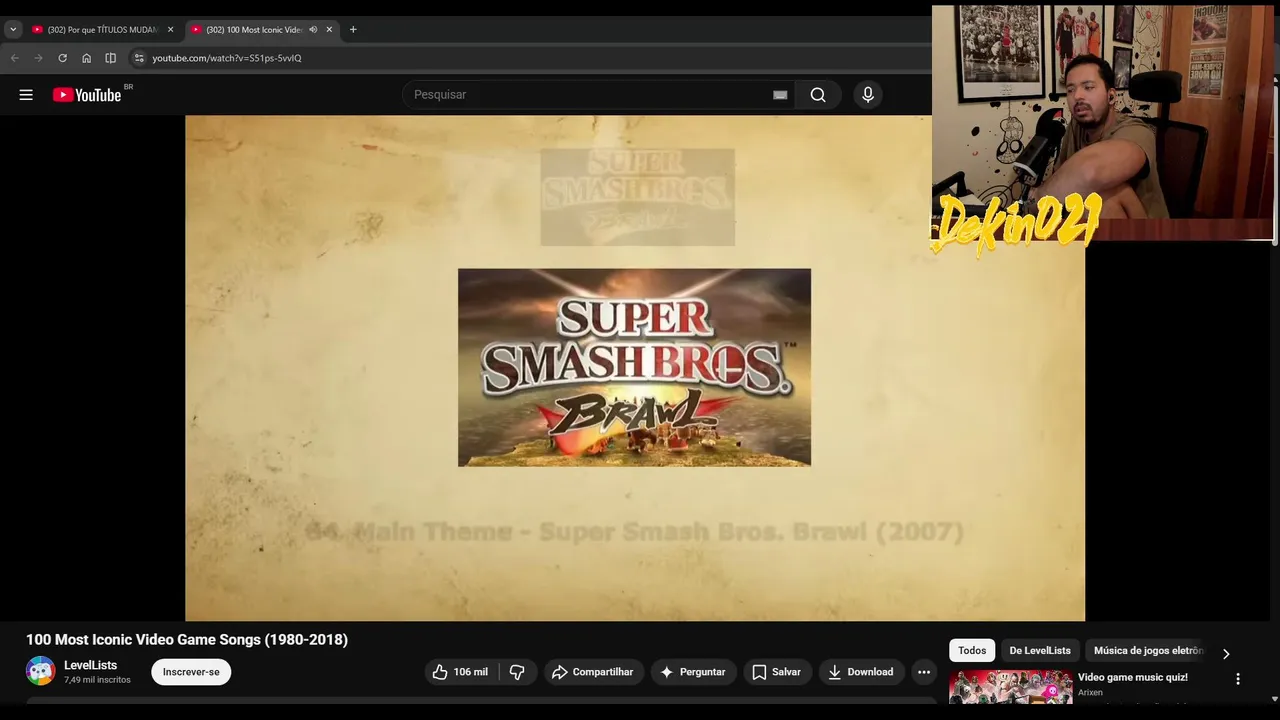1280x720 pixels.
Task: Subscribe with Inscrever-se button
Action: pyautogui.click(x=191, y=672)
